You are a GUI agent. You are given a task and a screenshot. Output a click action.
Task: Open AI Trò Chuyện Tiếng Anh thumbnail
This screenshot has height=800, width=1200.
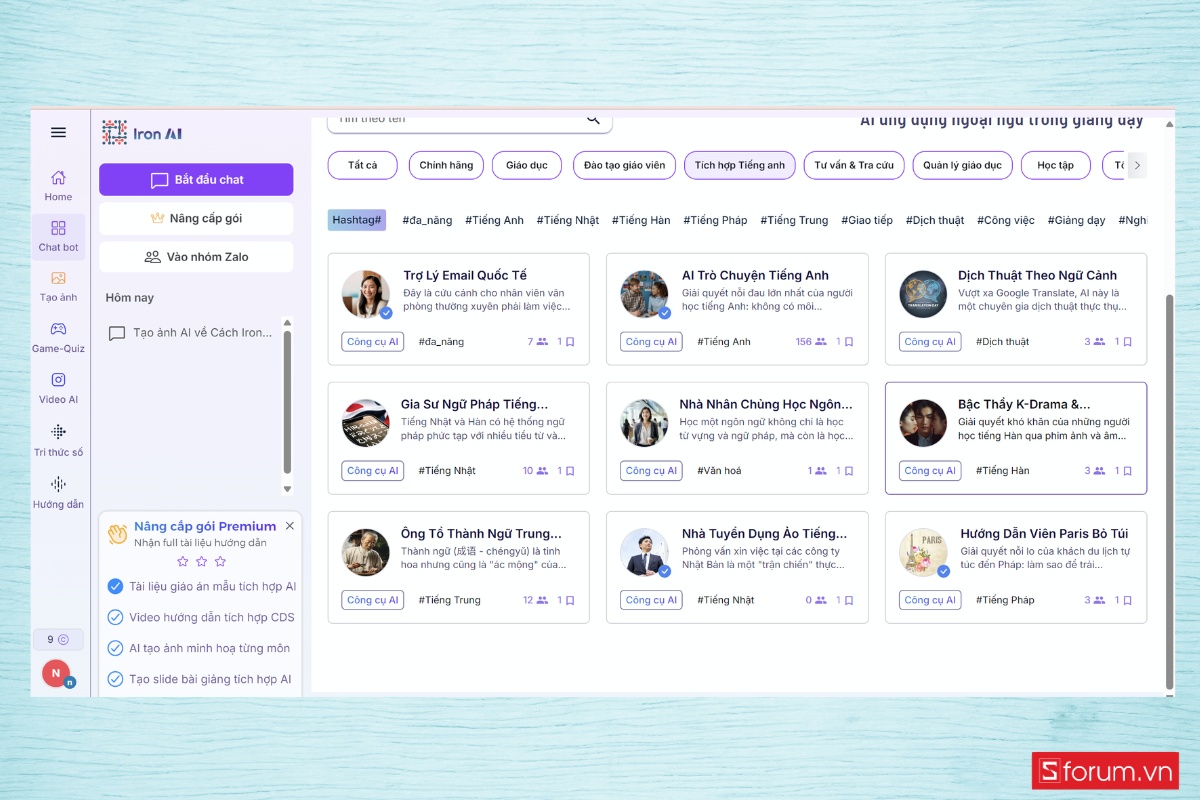pyautogui.click(x=645, y=294)
